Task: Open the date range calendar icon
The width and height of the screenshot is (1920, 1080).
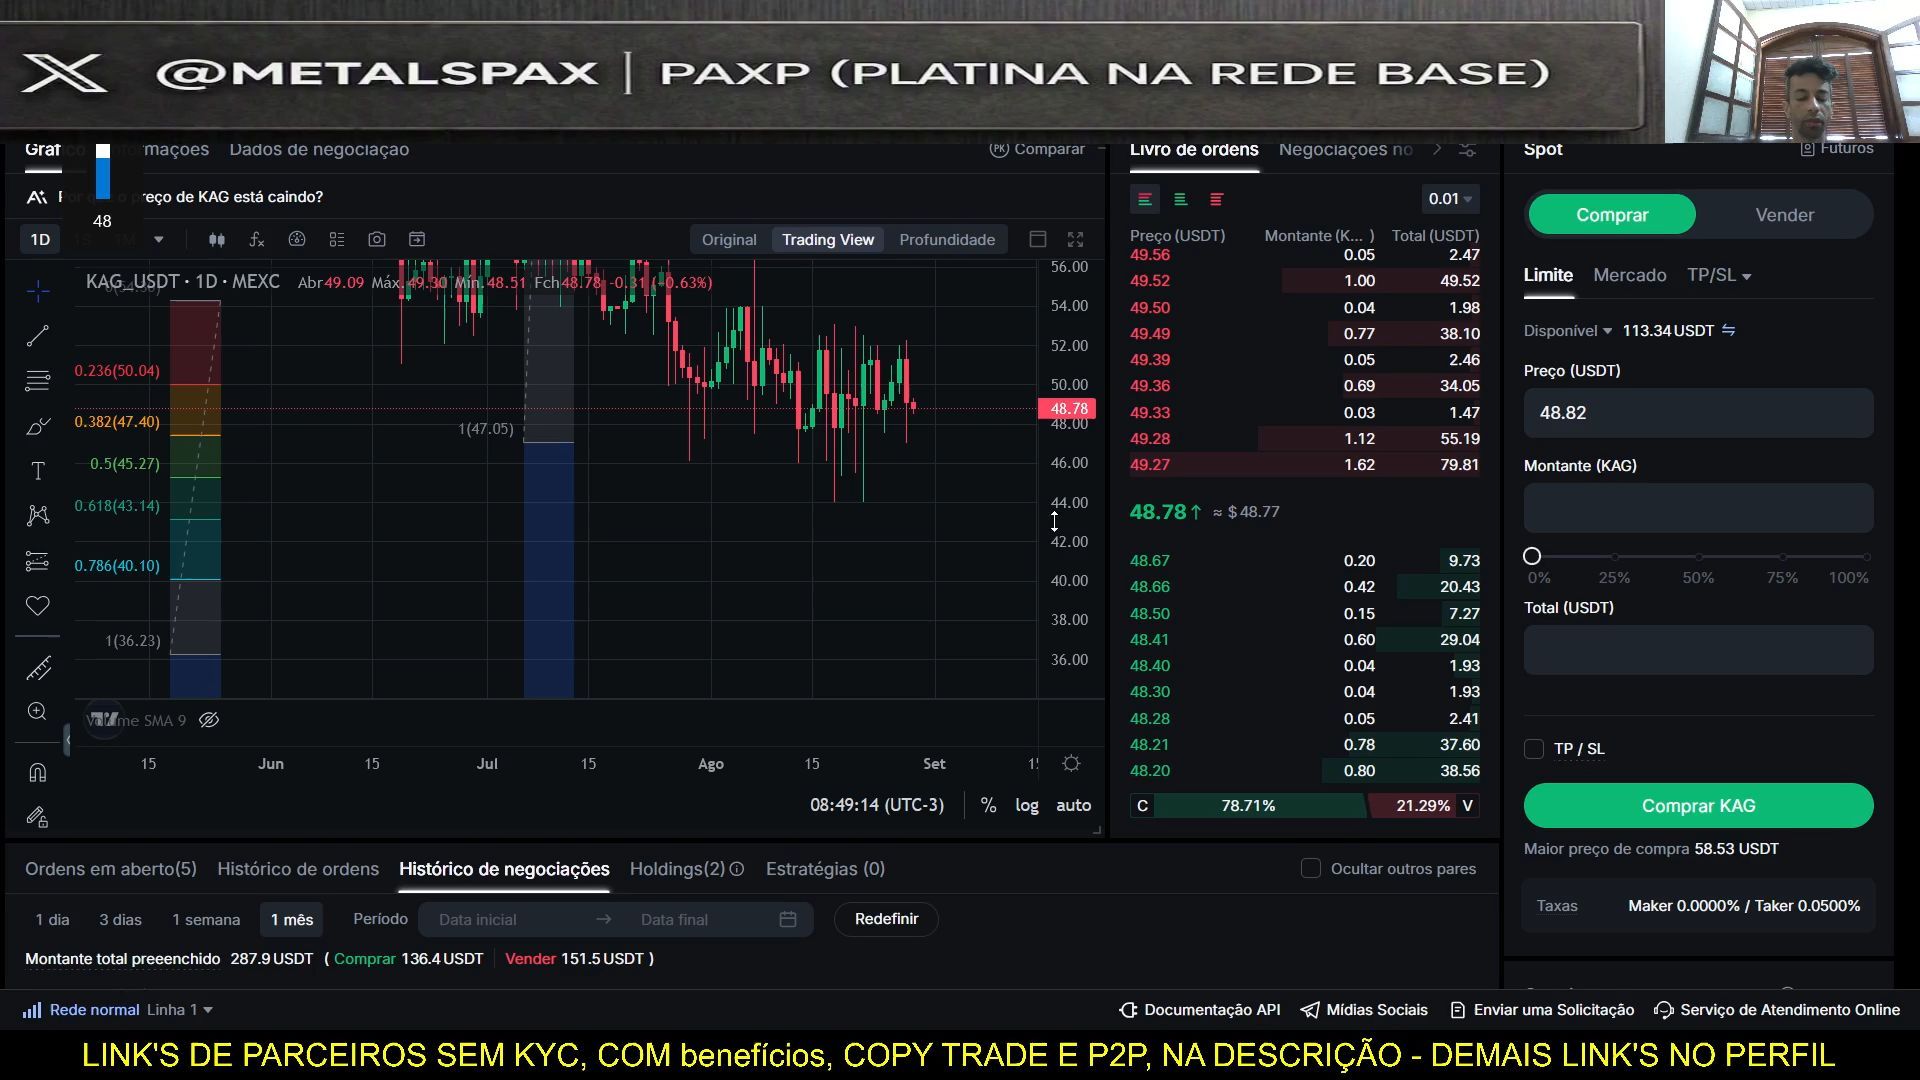Action: (788, 920)
